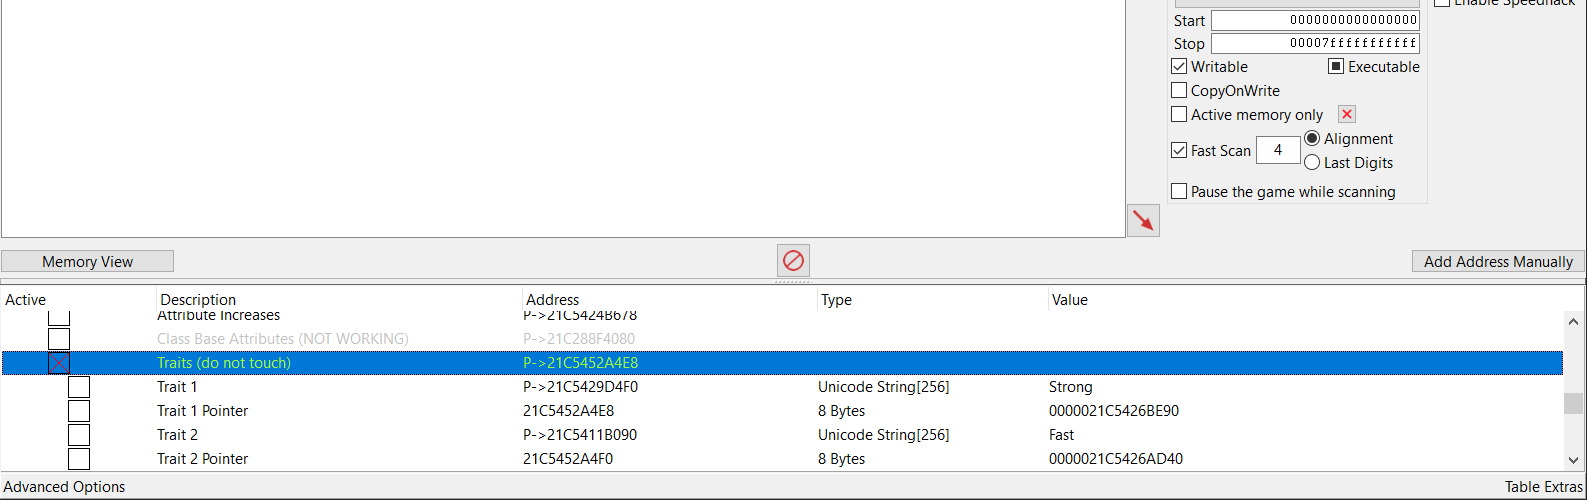Open Advanced Options
Viewport: 1587px width, 500px height.
coord(64,487)
